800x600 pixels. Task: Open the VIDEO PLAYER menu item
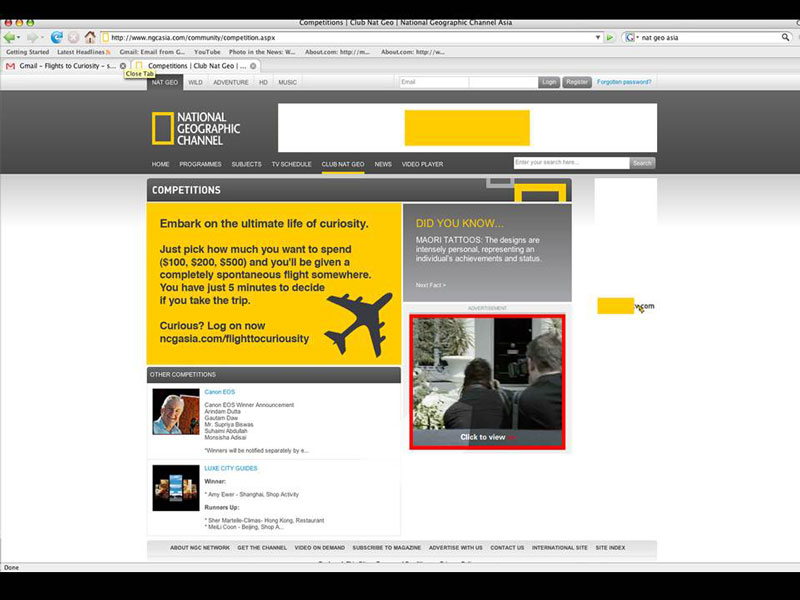click(422, 164)
